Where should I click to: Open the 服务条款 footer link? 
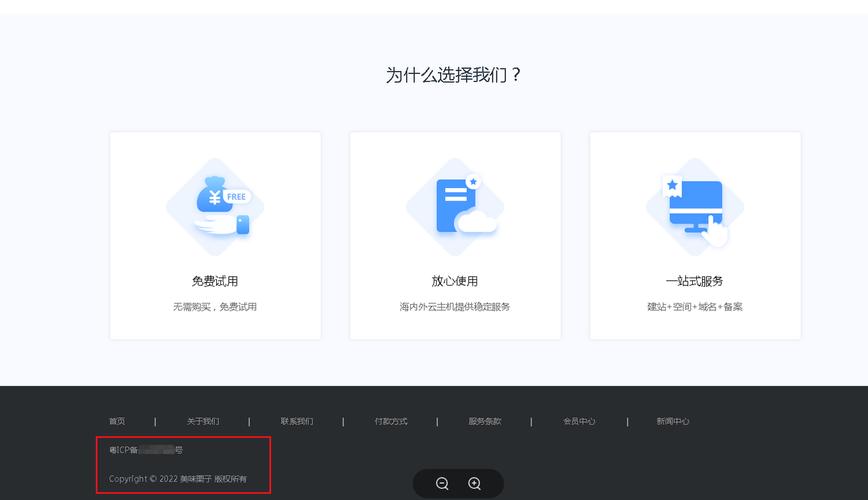[485, 421]
